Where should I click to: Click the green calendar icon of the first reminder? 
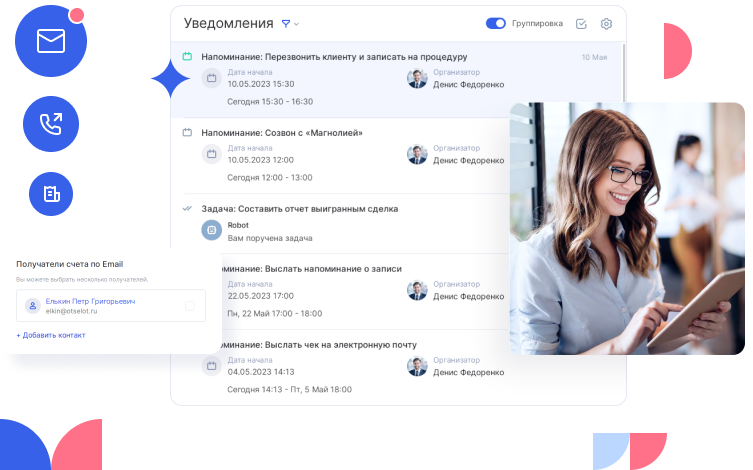pyautogui.click(x=187, y=57)
